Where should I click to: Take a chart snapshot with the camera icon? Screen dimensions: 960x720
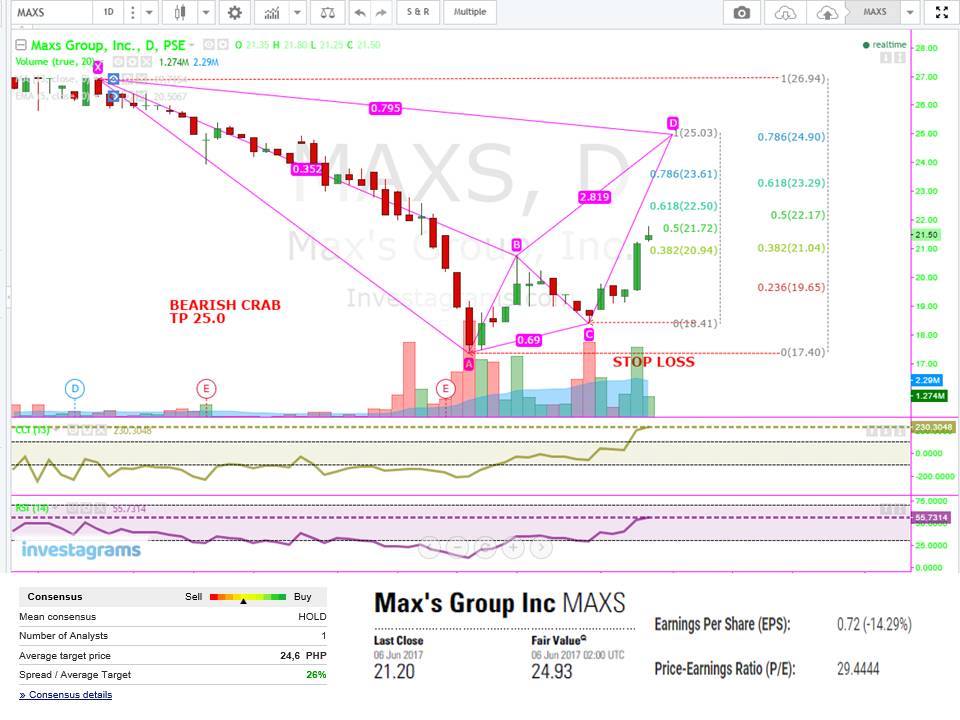[740, 12]
